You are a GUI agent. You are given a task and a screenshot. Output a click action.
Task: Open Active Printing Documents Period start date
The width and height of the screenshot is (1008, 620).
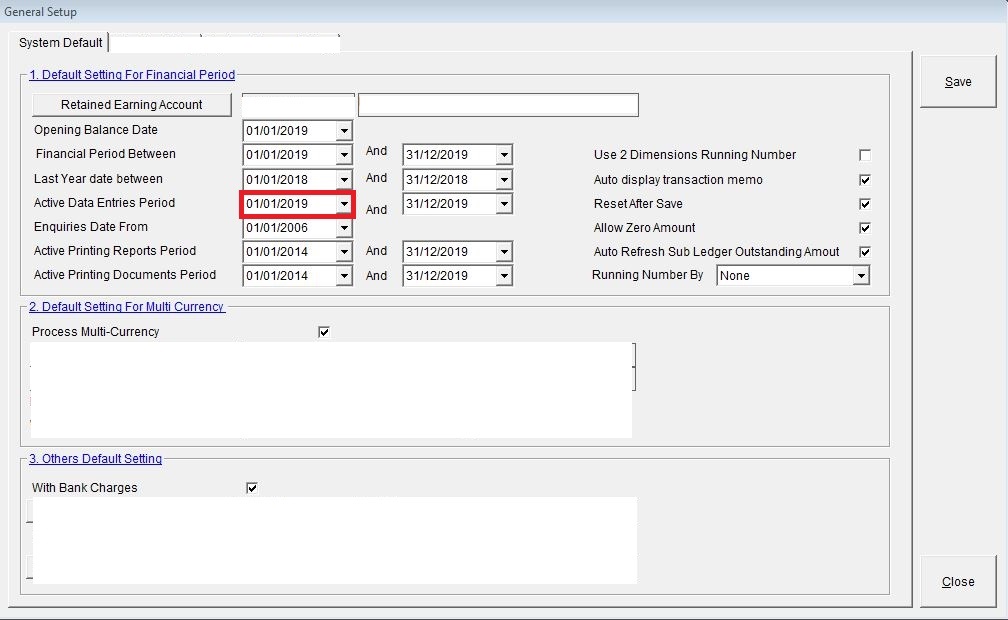(344, 276)
